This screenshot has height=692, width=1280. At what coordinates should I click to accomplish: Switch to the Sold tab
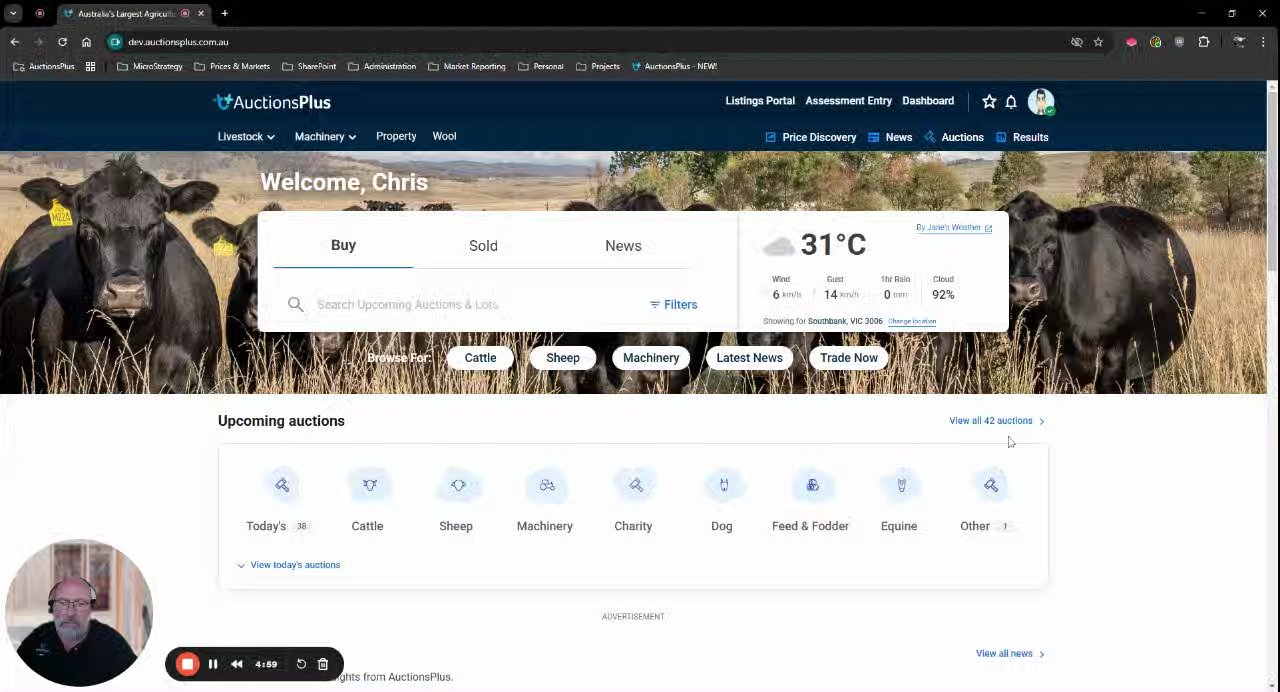[483, 245]
